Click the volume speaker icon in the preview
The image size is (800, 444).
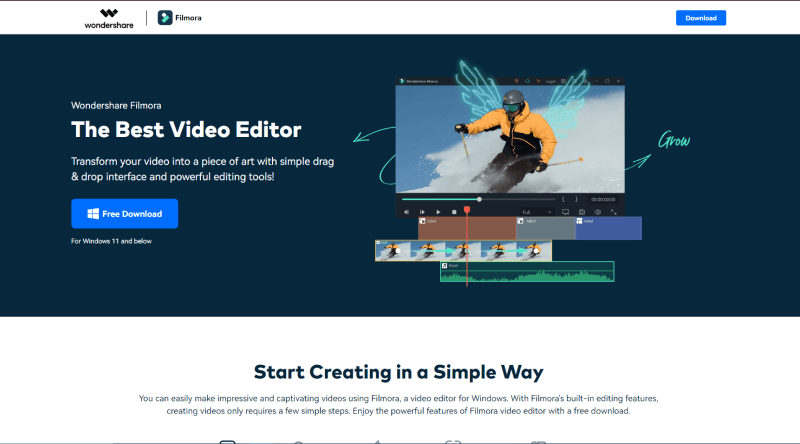click(597, 212)
